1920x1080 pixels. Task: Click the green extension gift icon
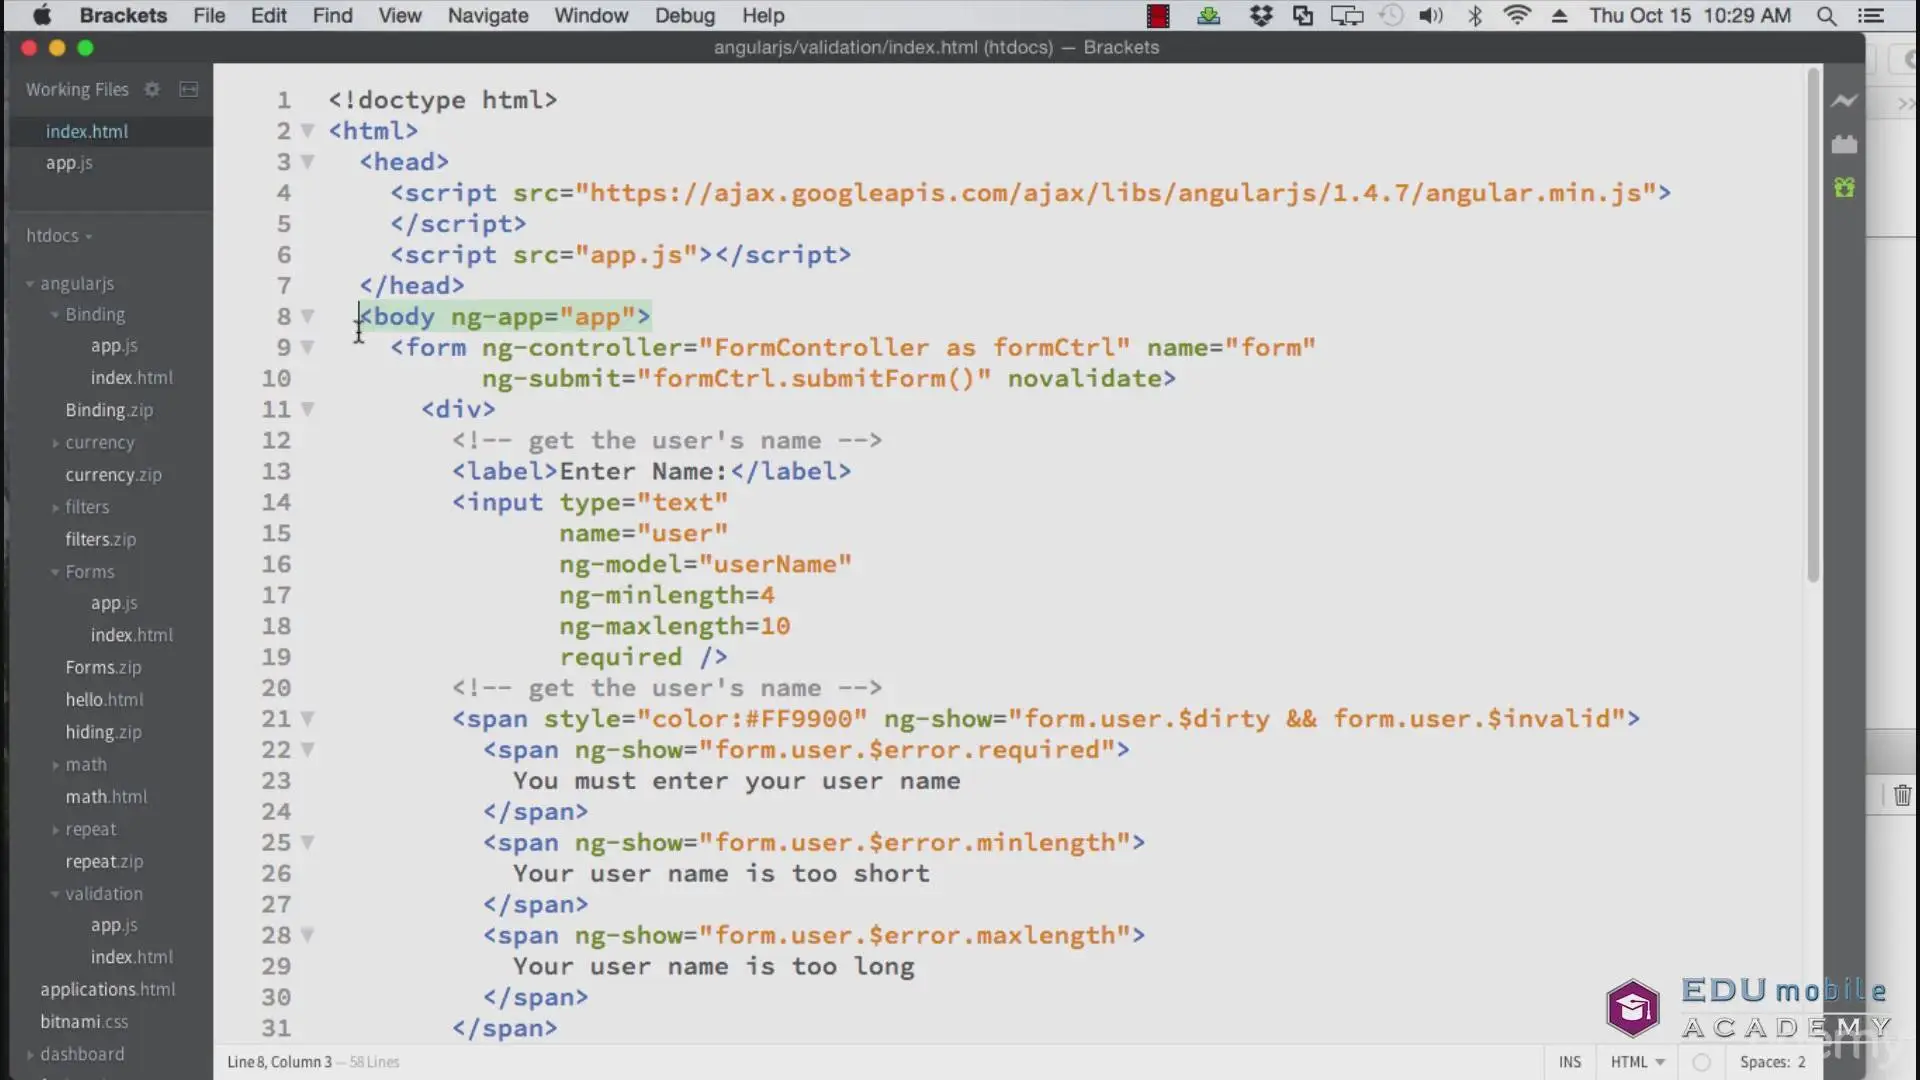[x=1844, y=188]
